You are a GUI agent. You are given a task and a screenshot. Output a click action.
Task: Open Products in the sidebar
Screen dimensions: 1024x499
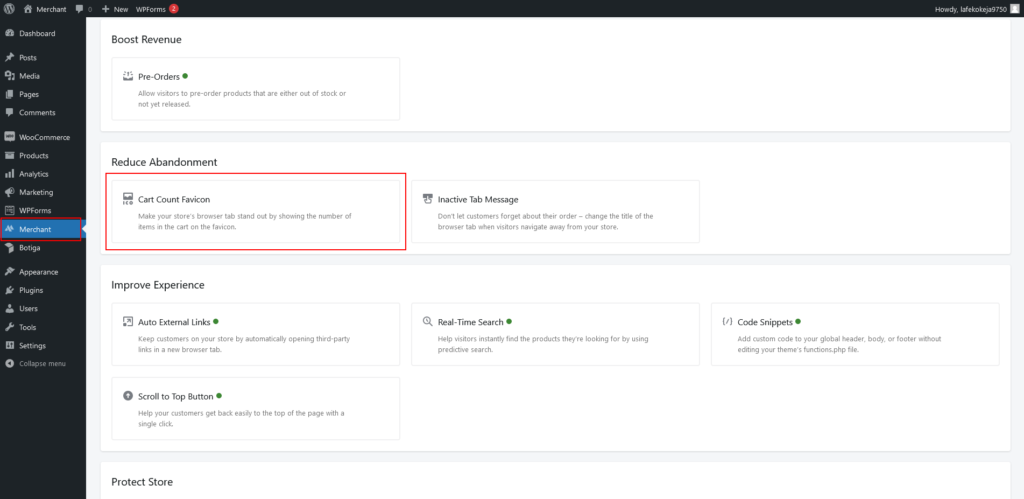pos(43,155)
